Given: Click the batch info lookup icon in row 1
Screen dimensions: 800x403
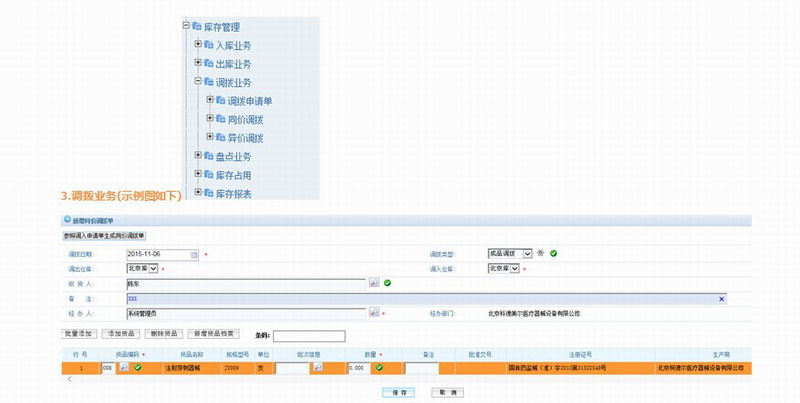Looking at the screenshot, I should [x=316, y=368].
